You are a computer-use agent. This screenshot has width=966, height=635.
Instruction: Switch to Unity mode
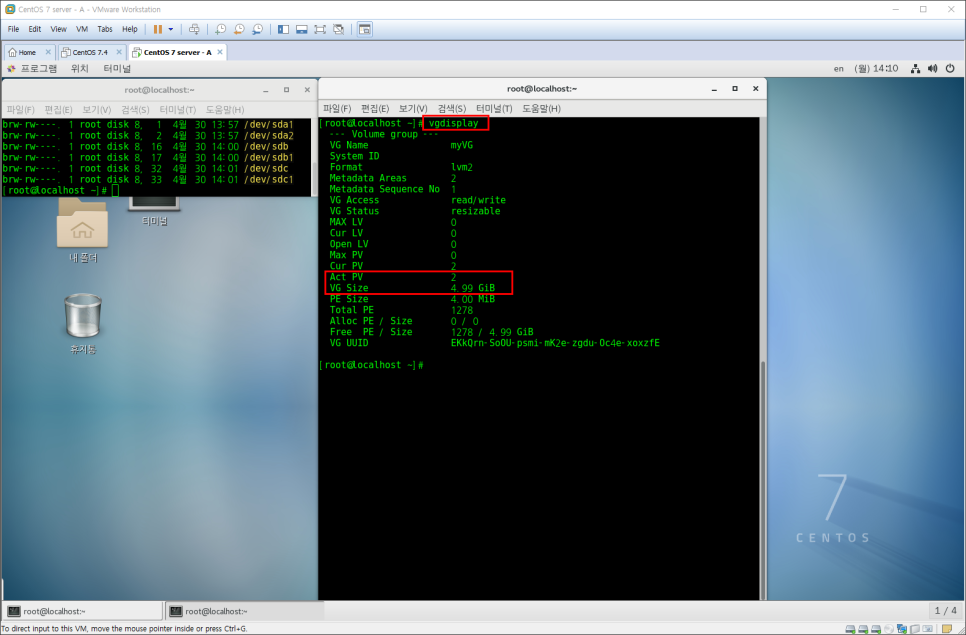click(338, 29)
